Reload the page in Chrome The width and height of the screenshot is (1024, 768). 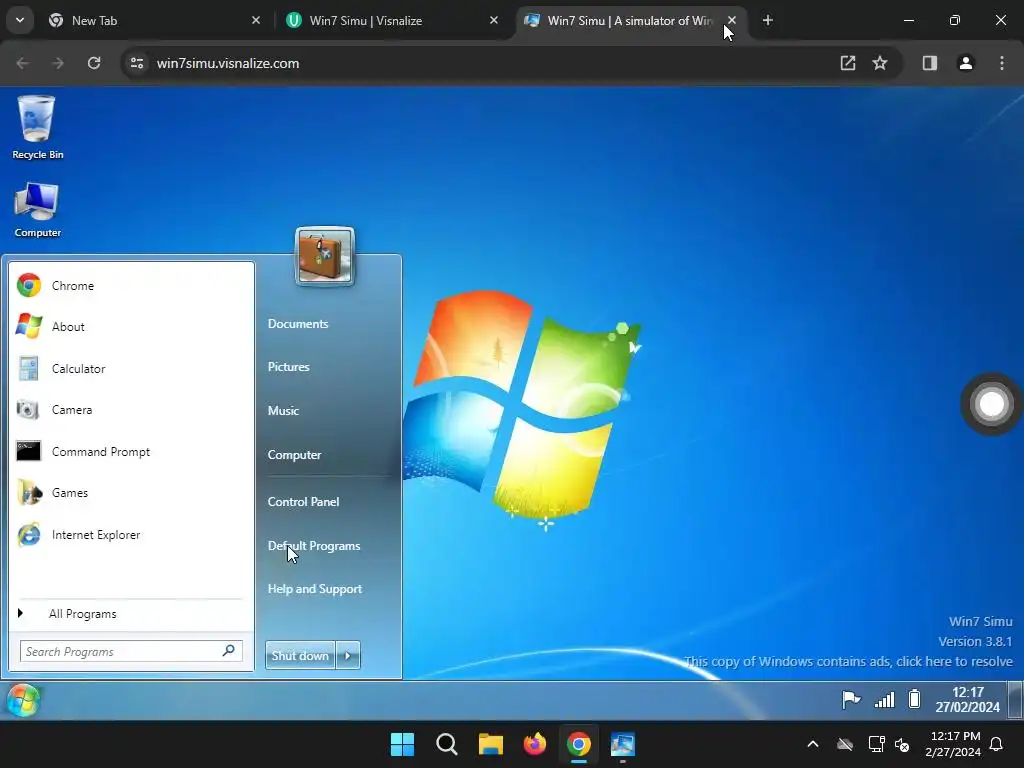(94, 63)
